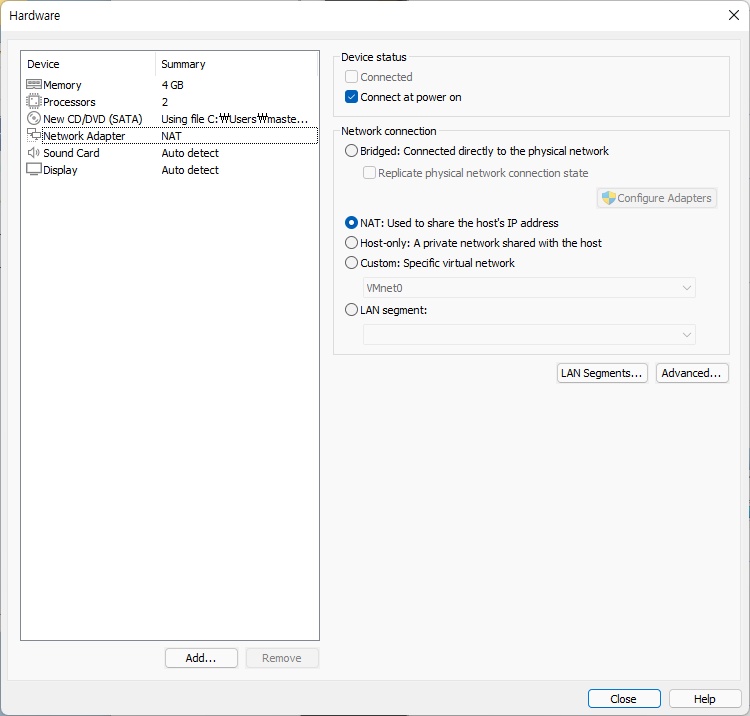Select the Display row label

[60, 170]
